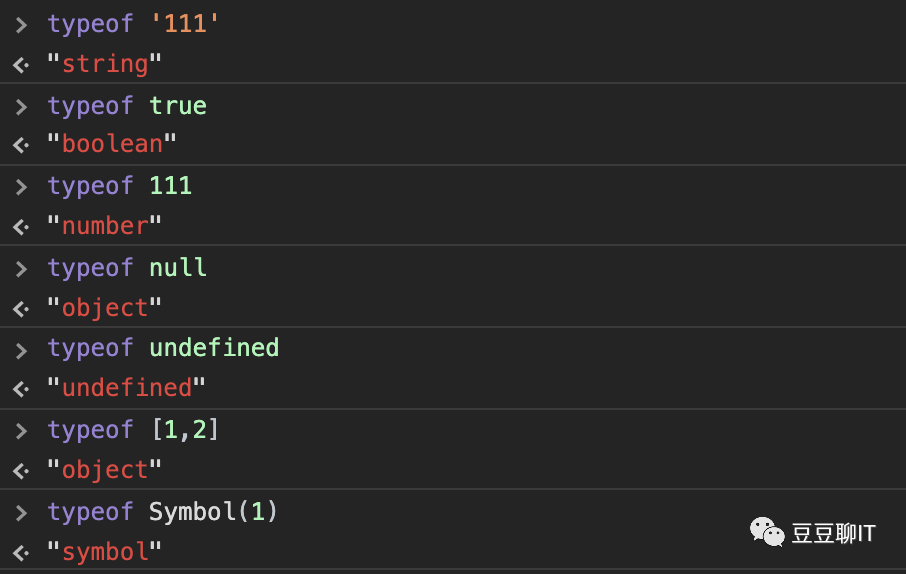The image size is (906, 574).
Task: Click the WeChat logo icon in watermark
Action: click(768, 531)
